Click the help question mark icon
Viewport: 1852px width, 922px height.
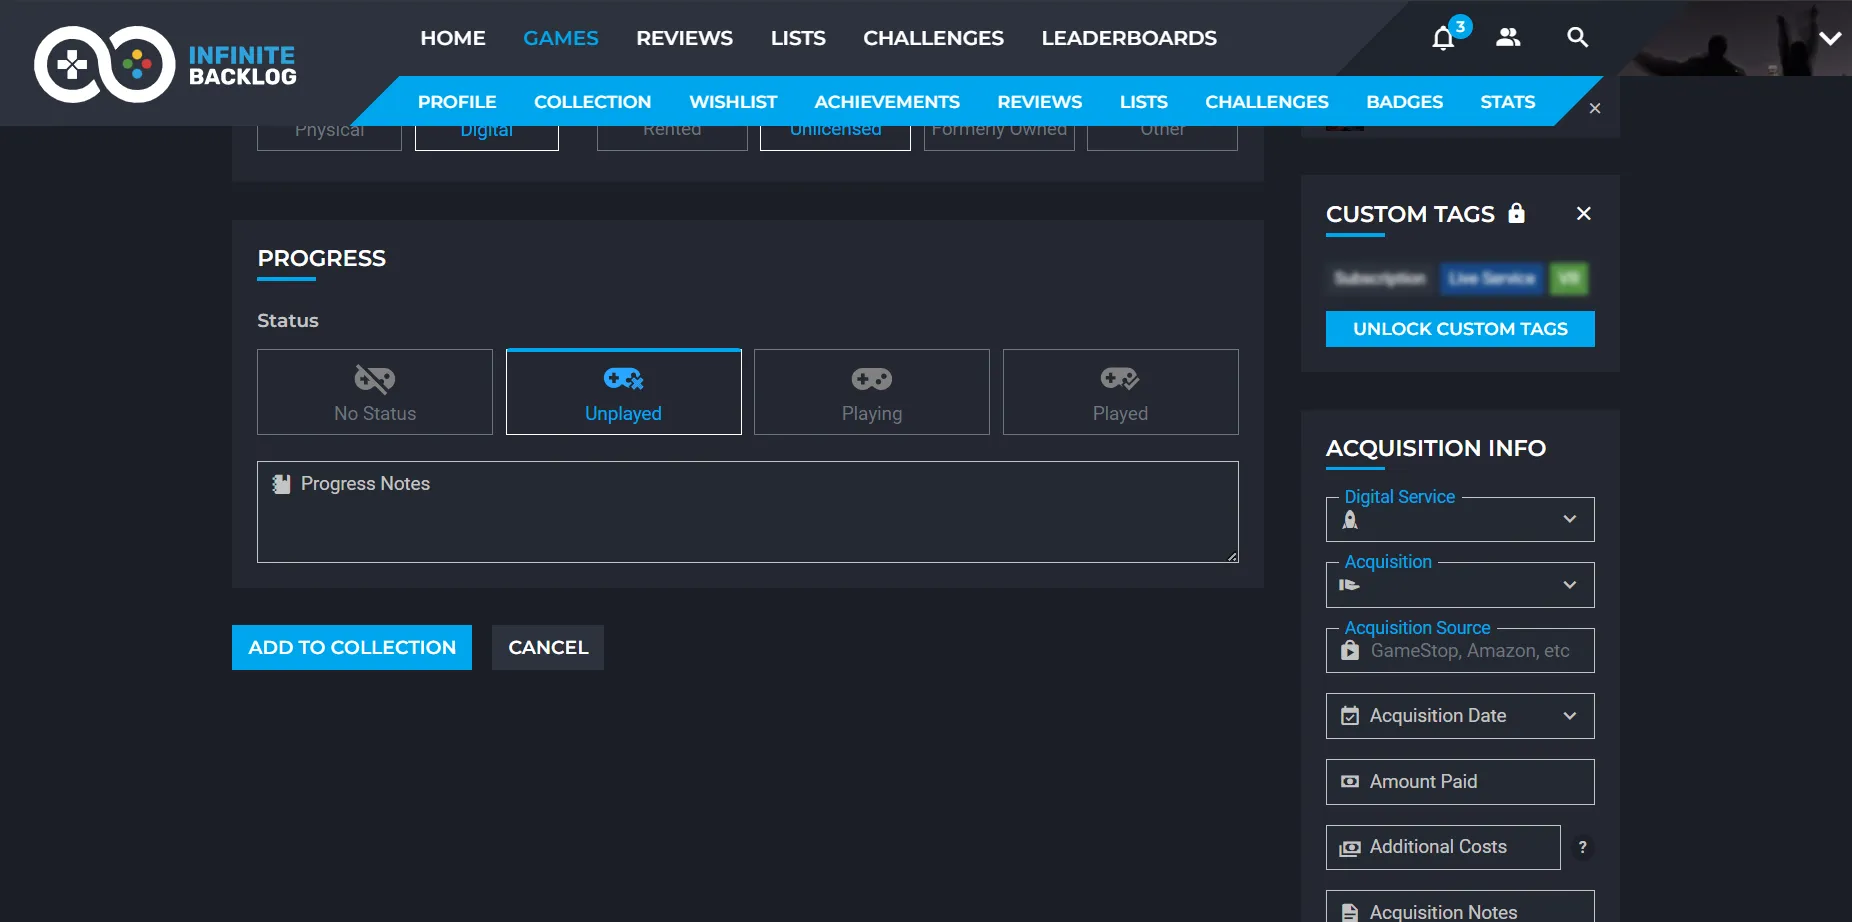tap(1582, 847)
